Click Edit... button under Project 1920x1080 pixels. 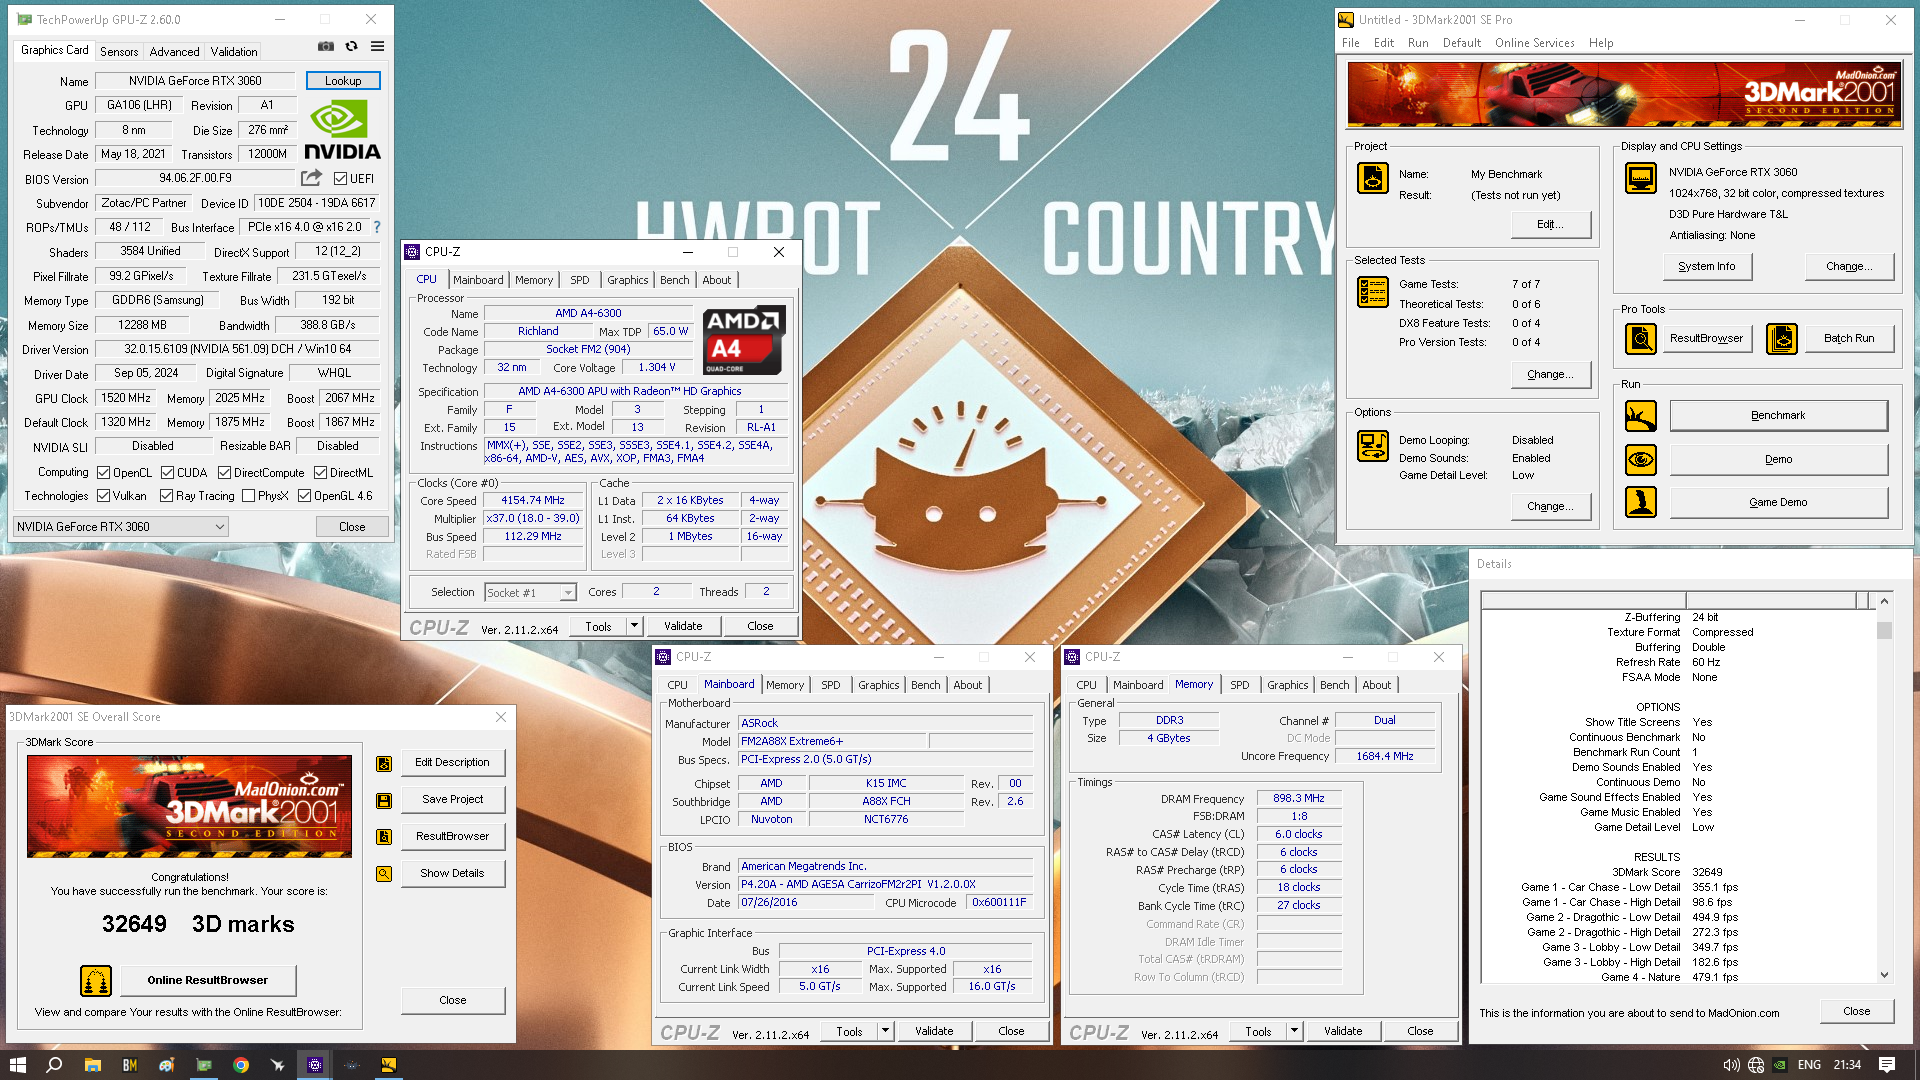point(1550,224)
